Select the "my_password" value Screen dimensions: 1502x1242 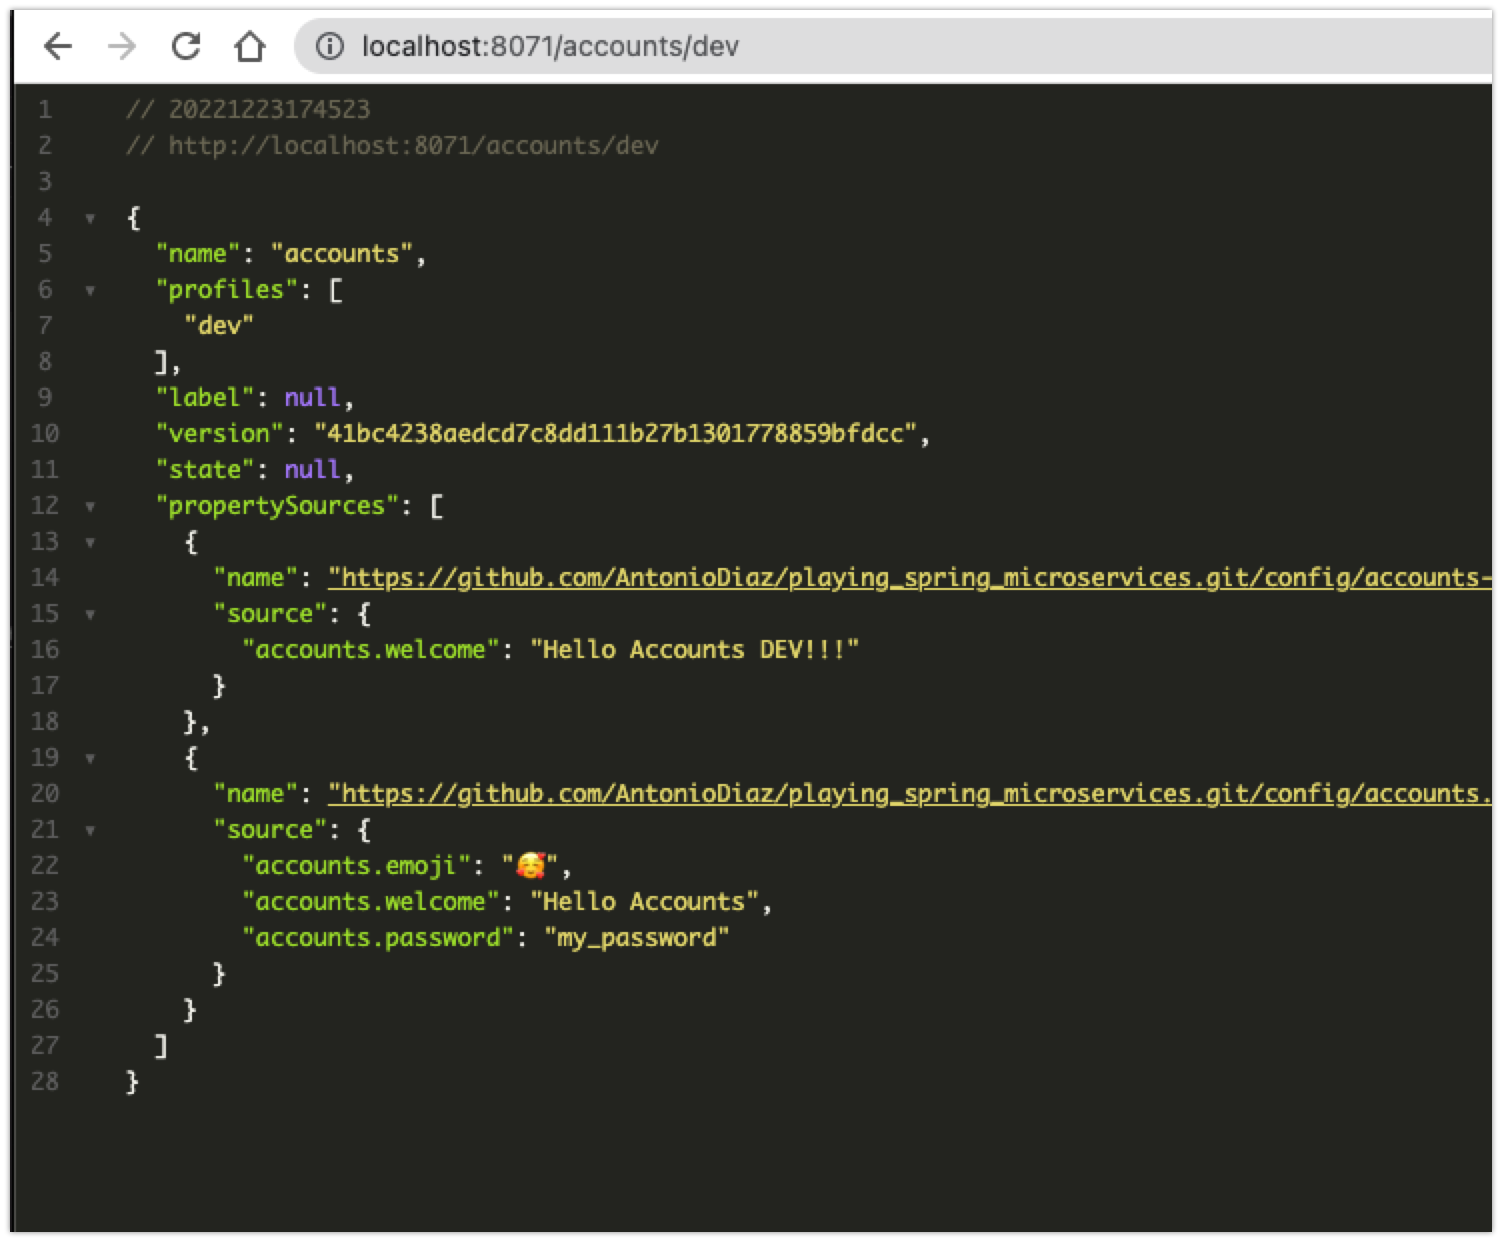click(637, 938)
